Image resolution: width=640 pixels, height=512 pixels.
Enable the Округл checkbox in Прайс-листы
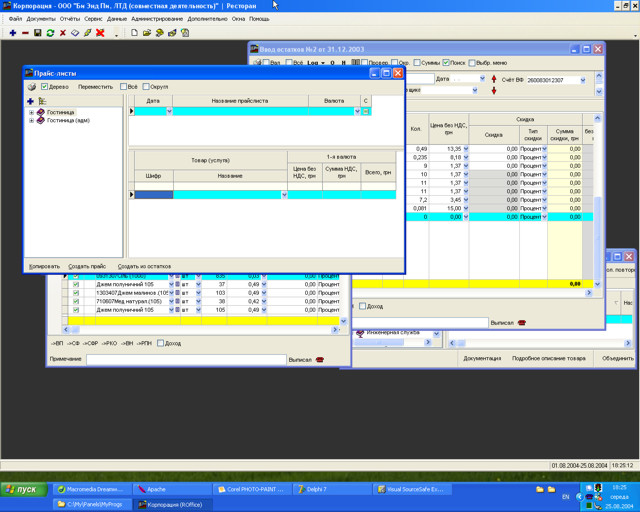[146, 87]
